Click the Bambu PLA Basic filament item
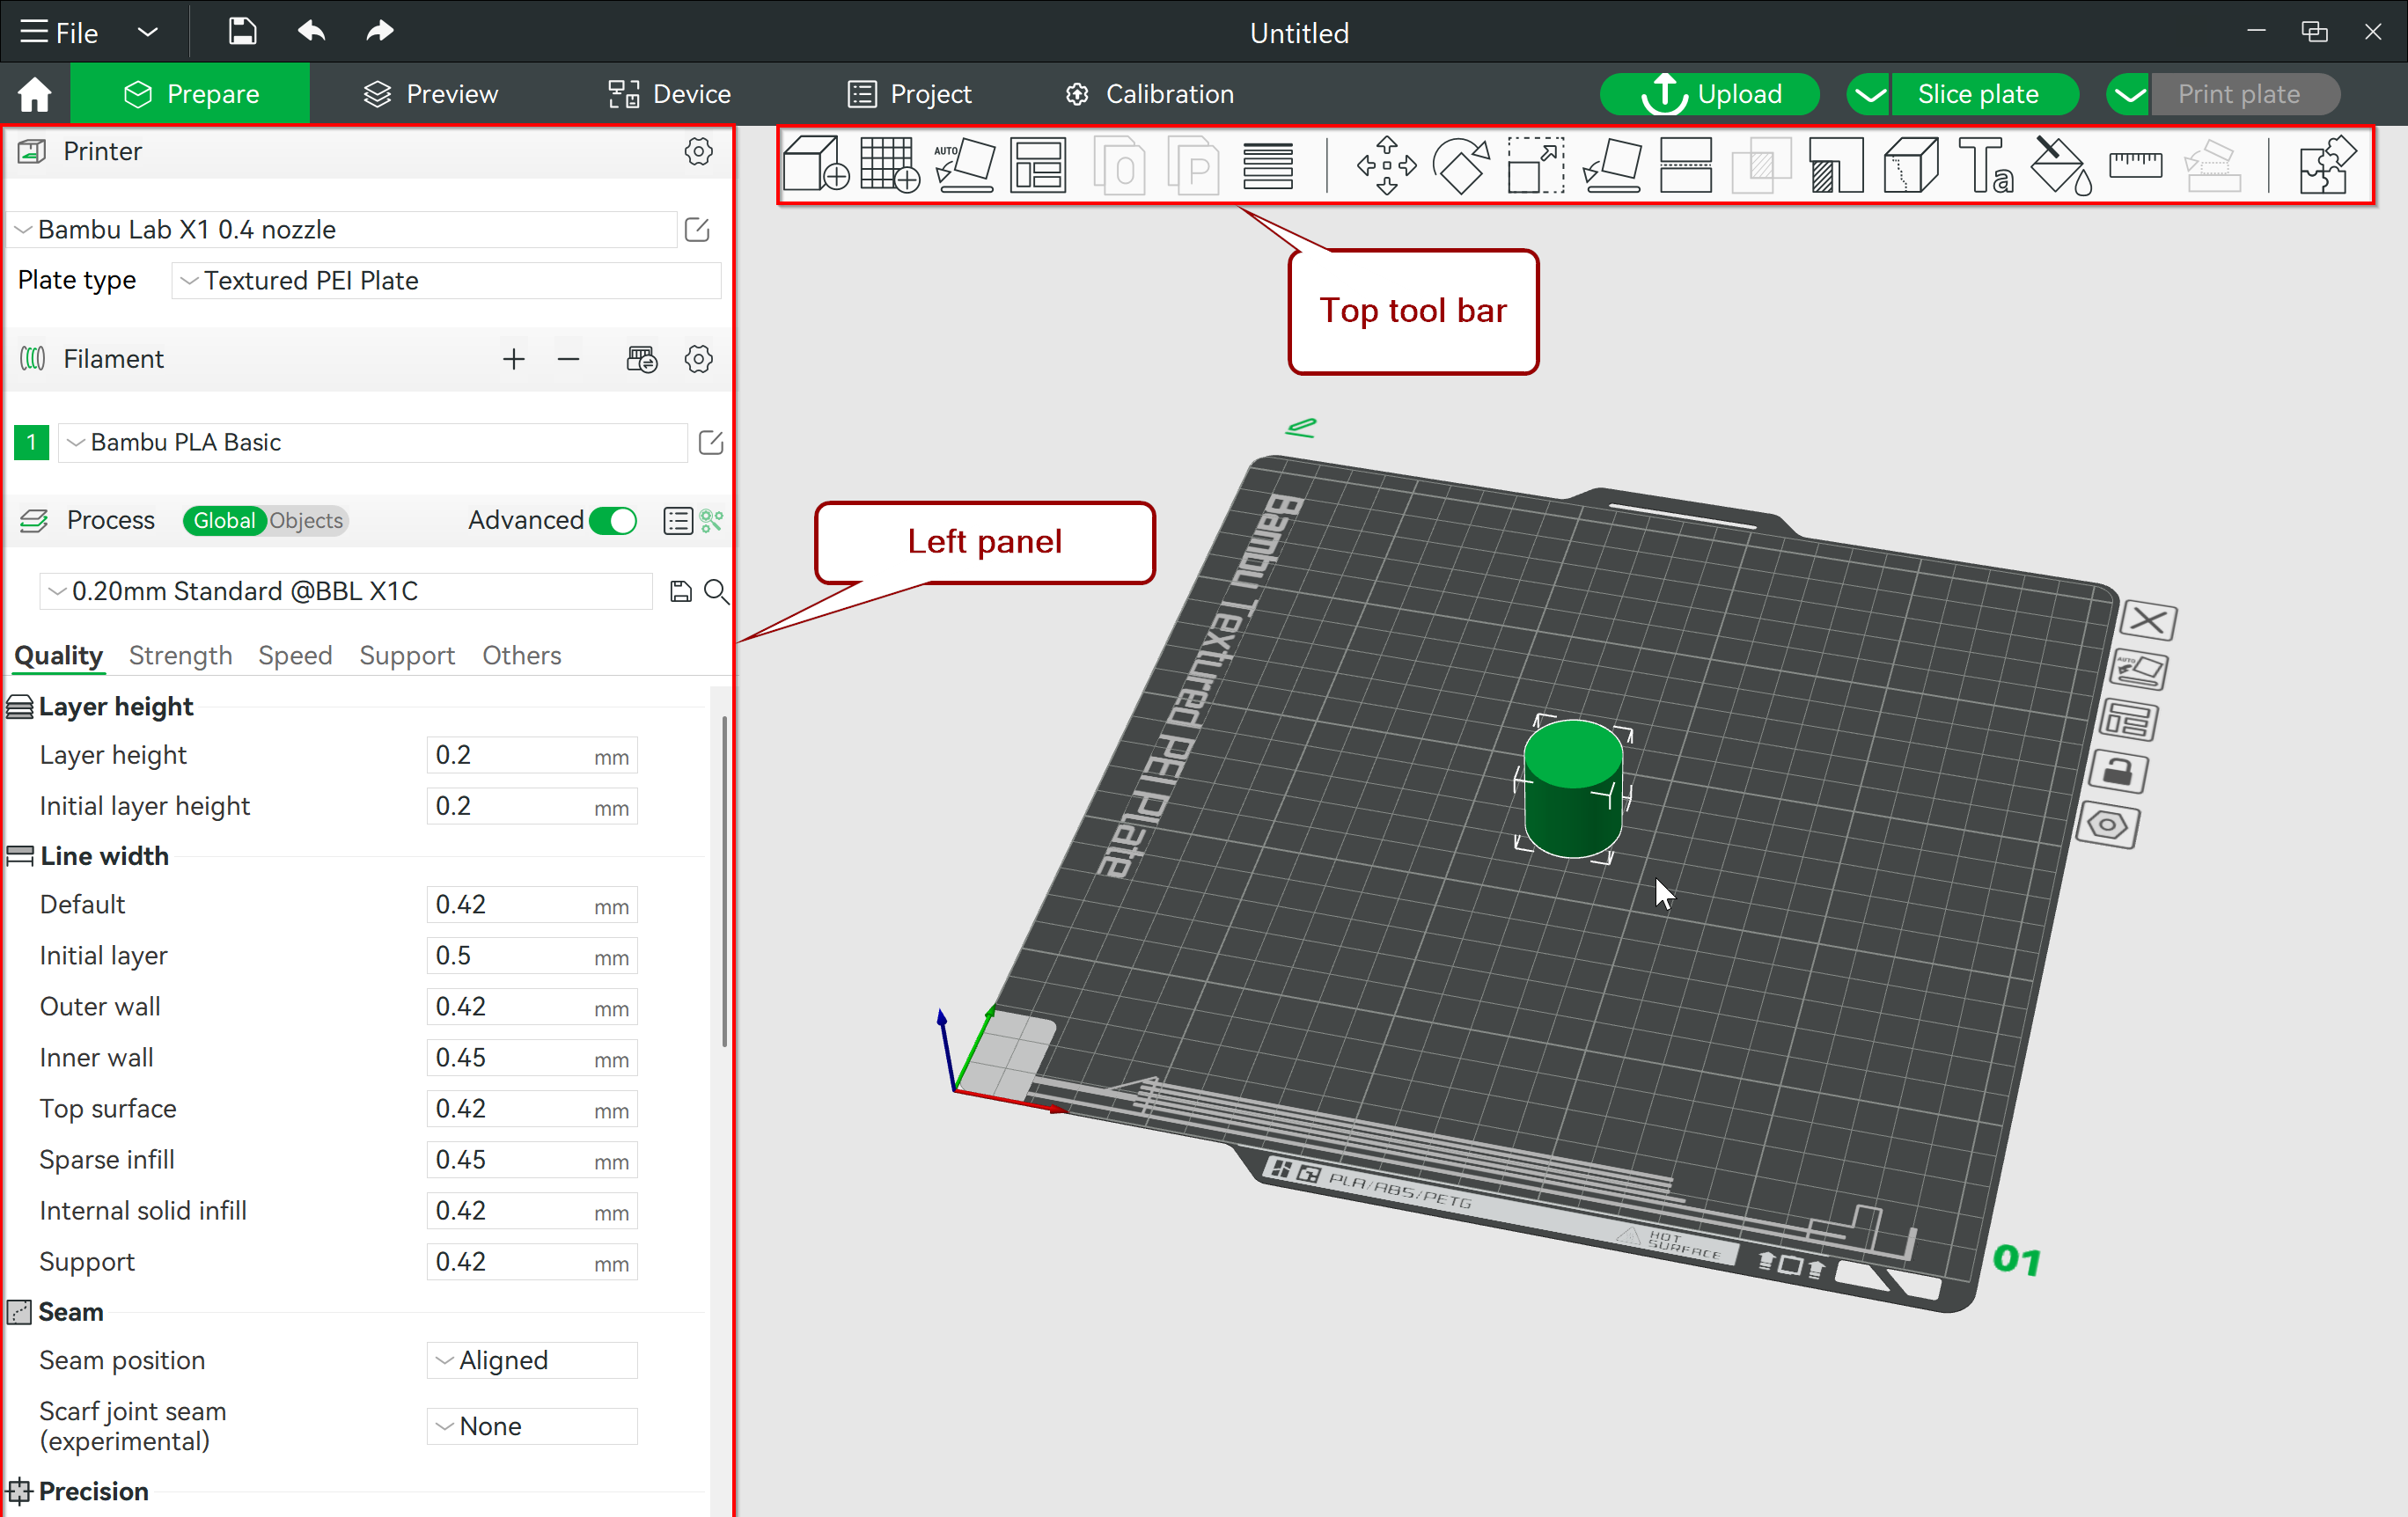 coord(358,441)
